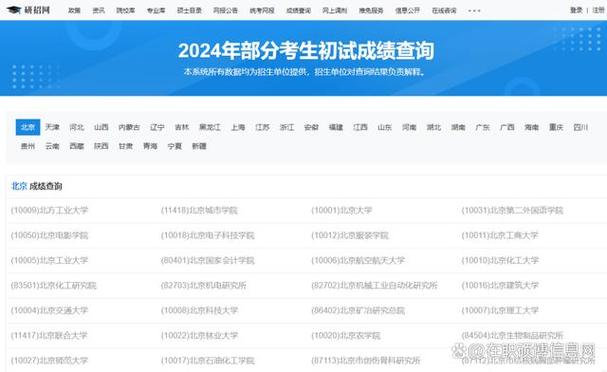The width and height of the screenshot is (607, 372).
Task: Click the 注册 link
Action: (599, 10)
